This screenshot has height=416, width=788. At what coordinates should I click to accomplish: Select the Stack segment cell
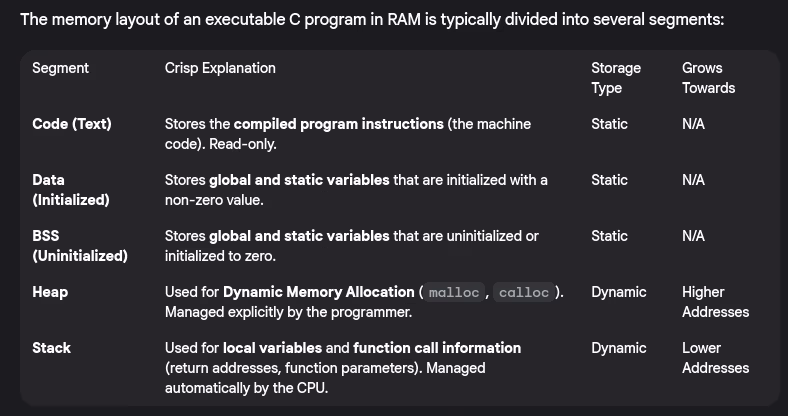point(52,348)
